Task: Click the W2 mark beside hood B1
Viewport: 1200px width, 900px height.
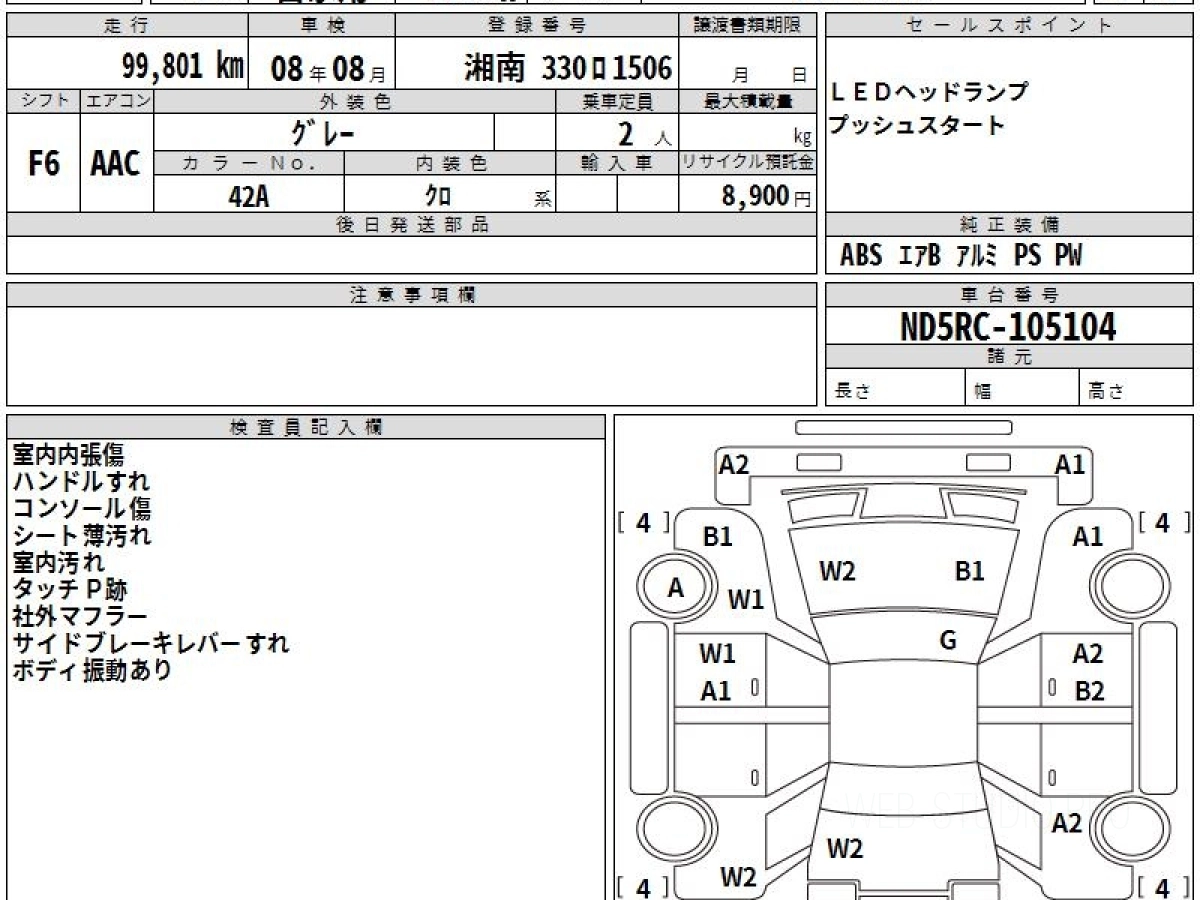Action: [x=837, y=571]
